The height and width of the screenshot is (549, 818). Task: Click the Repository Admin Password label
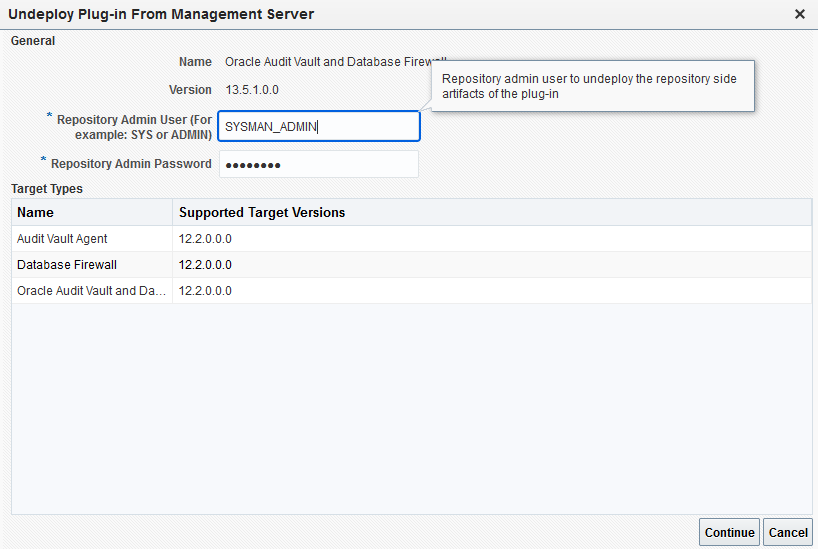click(x=131, y=163)
